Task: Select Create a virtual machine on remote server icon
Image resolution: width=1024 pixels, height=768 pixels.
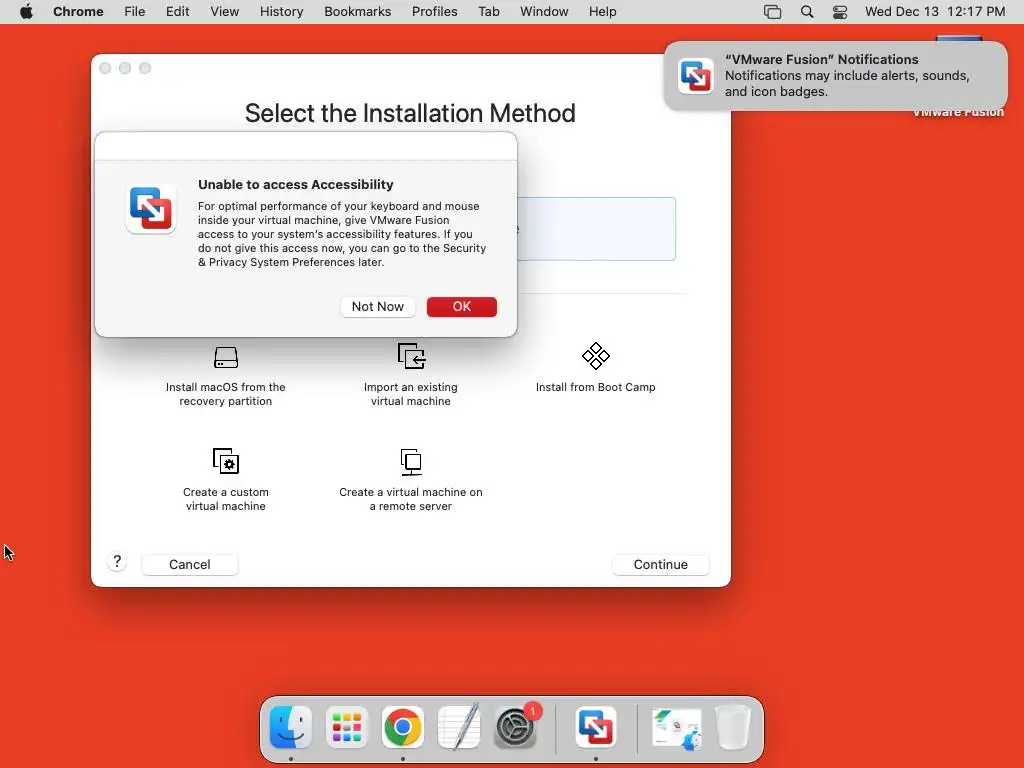Action: (411, 462)
